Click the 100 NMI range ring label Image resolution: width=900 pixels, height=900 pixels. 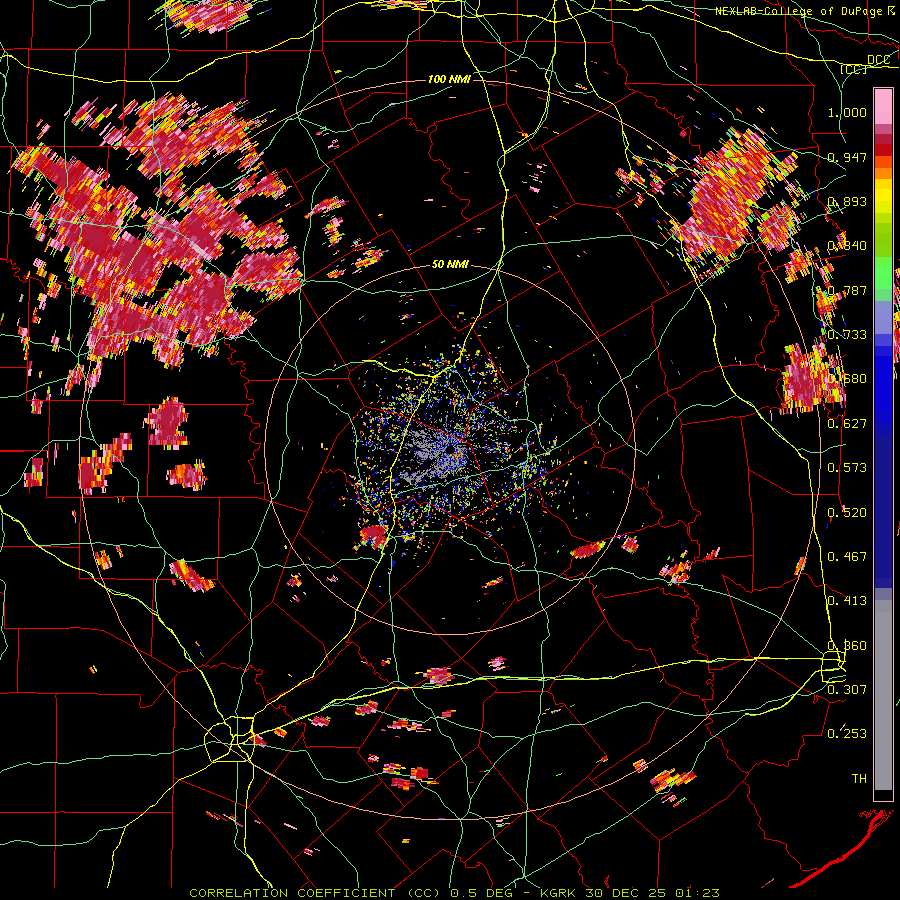tap(449, 79)
